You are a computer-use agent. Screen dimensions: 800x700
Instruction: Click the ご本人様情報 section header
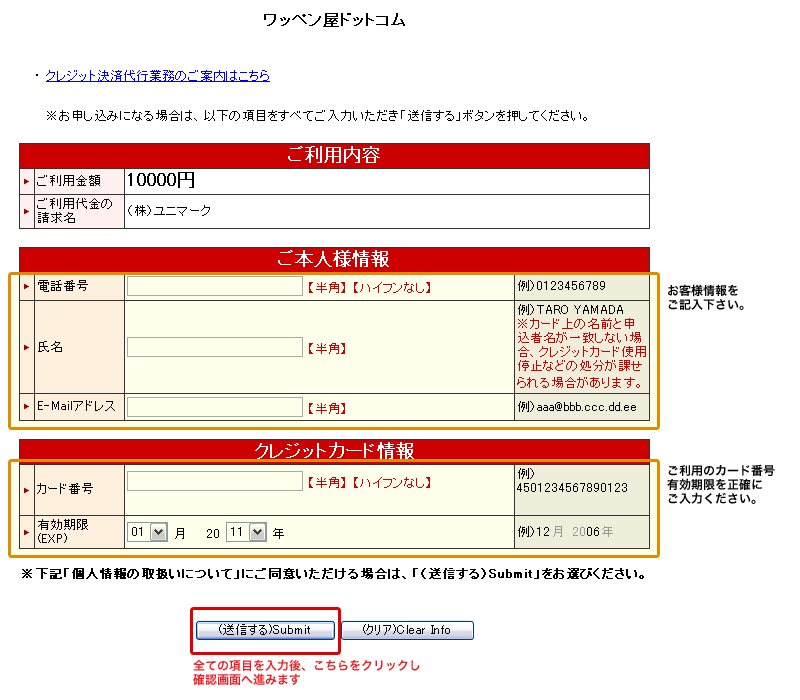pyautogui.click(x=334, y=259)
